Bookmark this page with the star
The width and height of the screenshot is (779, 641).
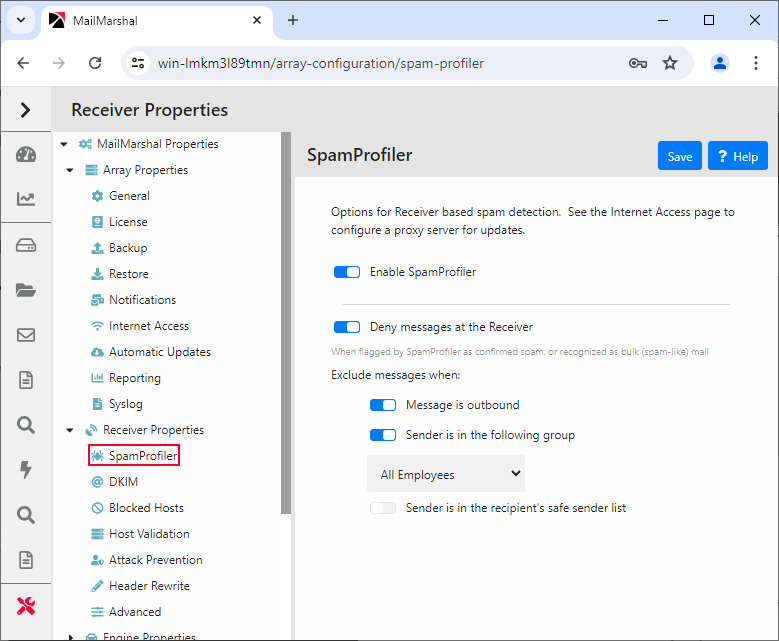(670, 63)
